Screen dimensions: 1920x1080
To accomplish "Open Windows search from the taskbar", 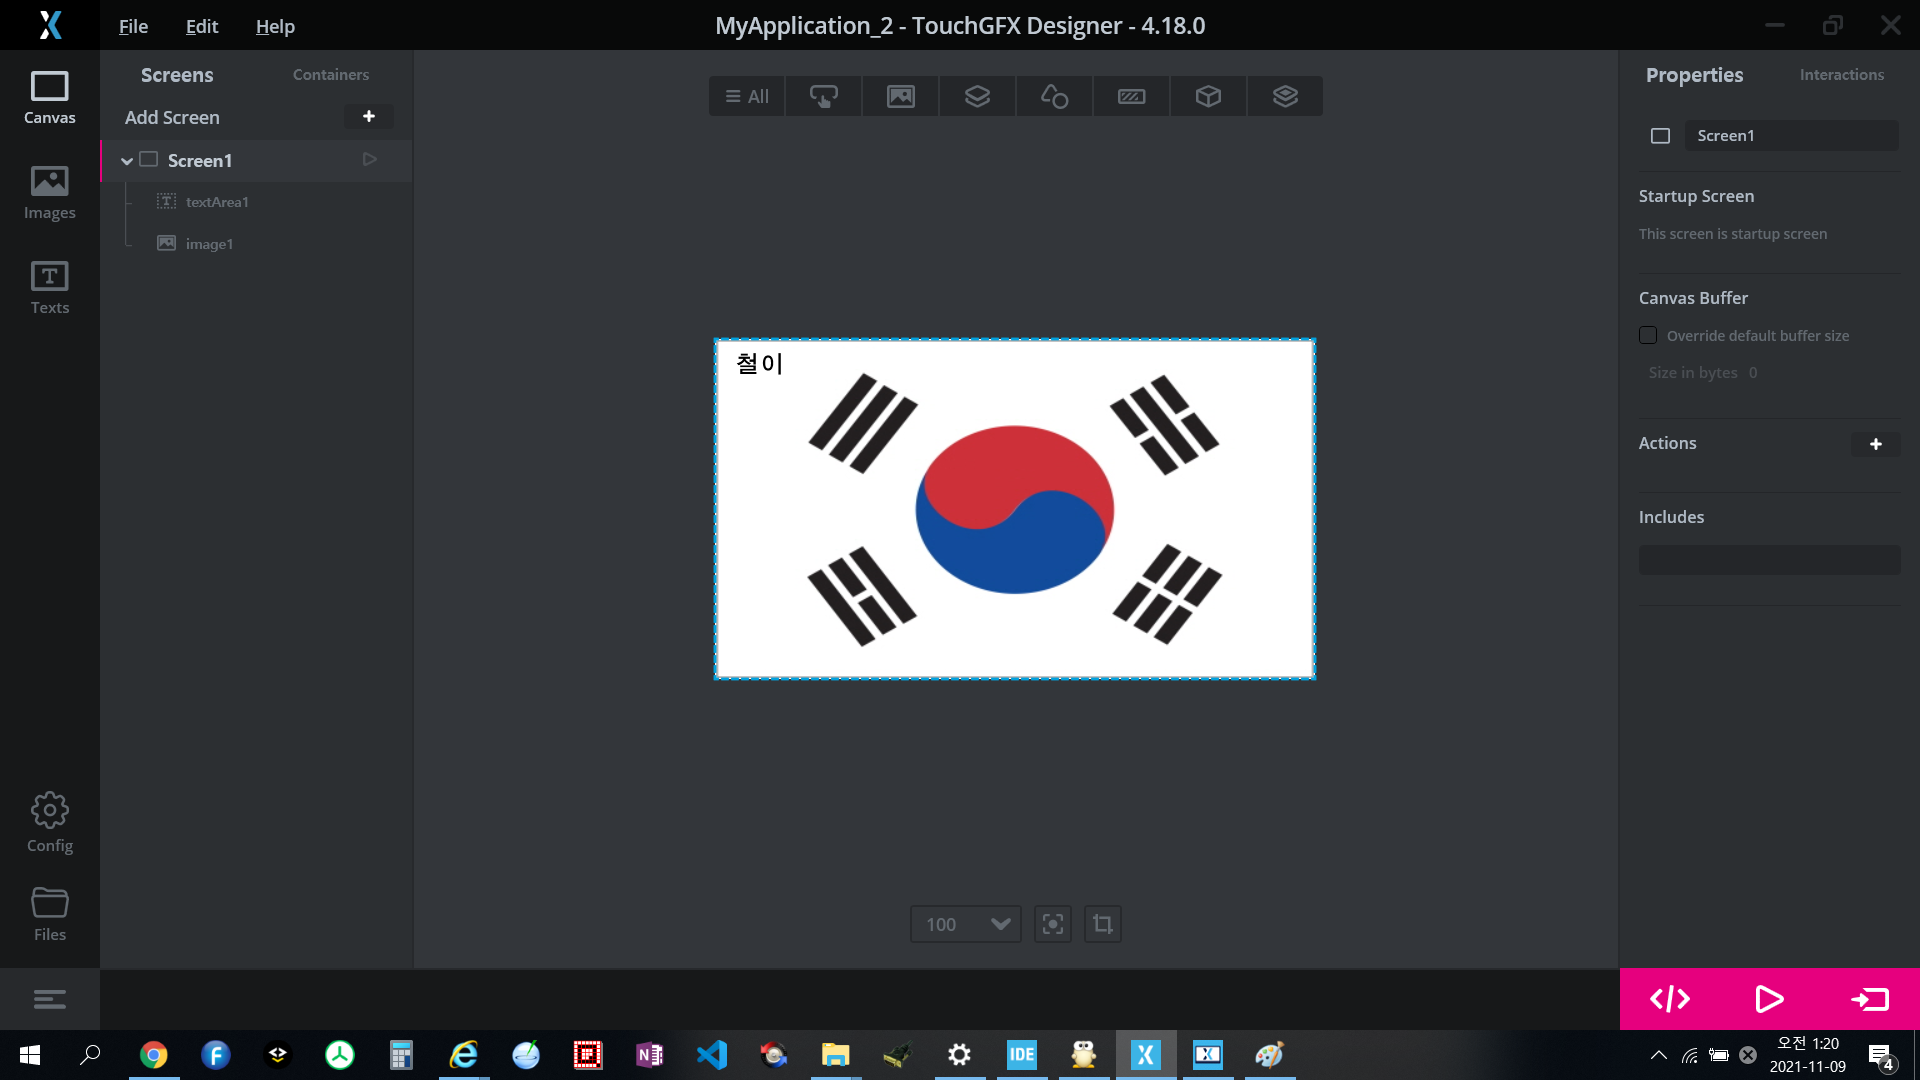I will point(90,1055).
